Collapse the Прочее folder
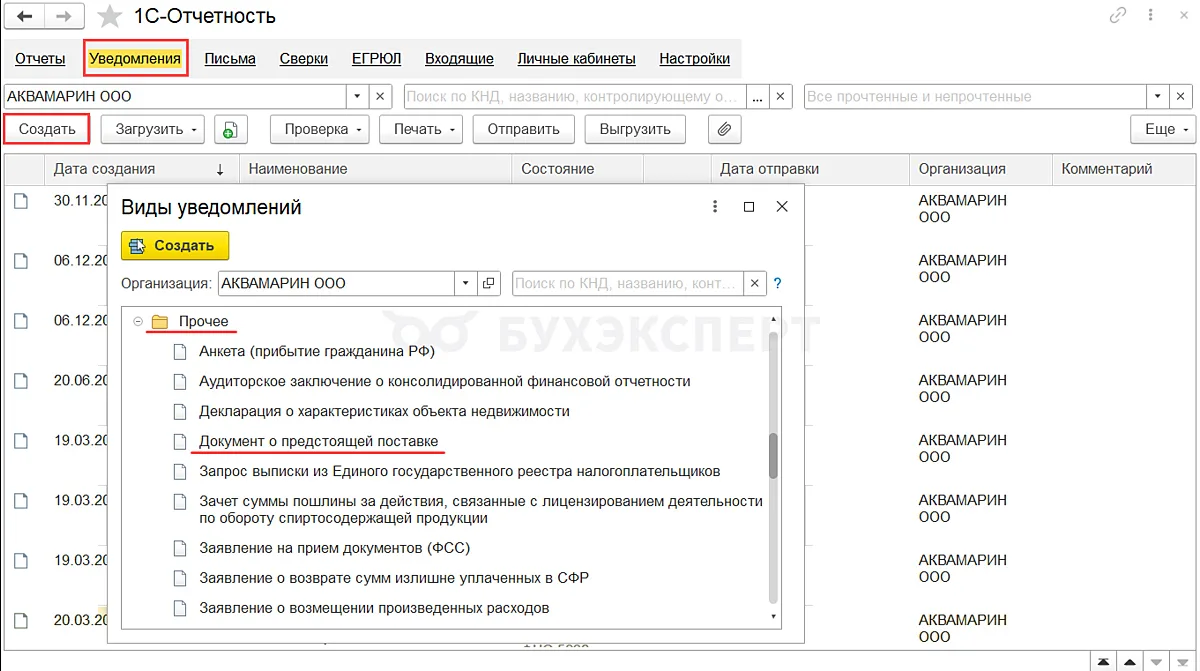Viewport: 1200px width, 671px height. (138, 321)
